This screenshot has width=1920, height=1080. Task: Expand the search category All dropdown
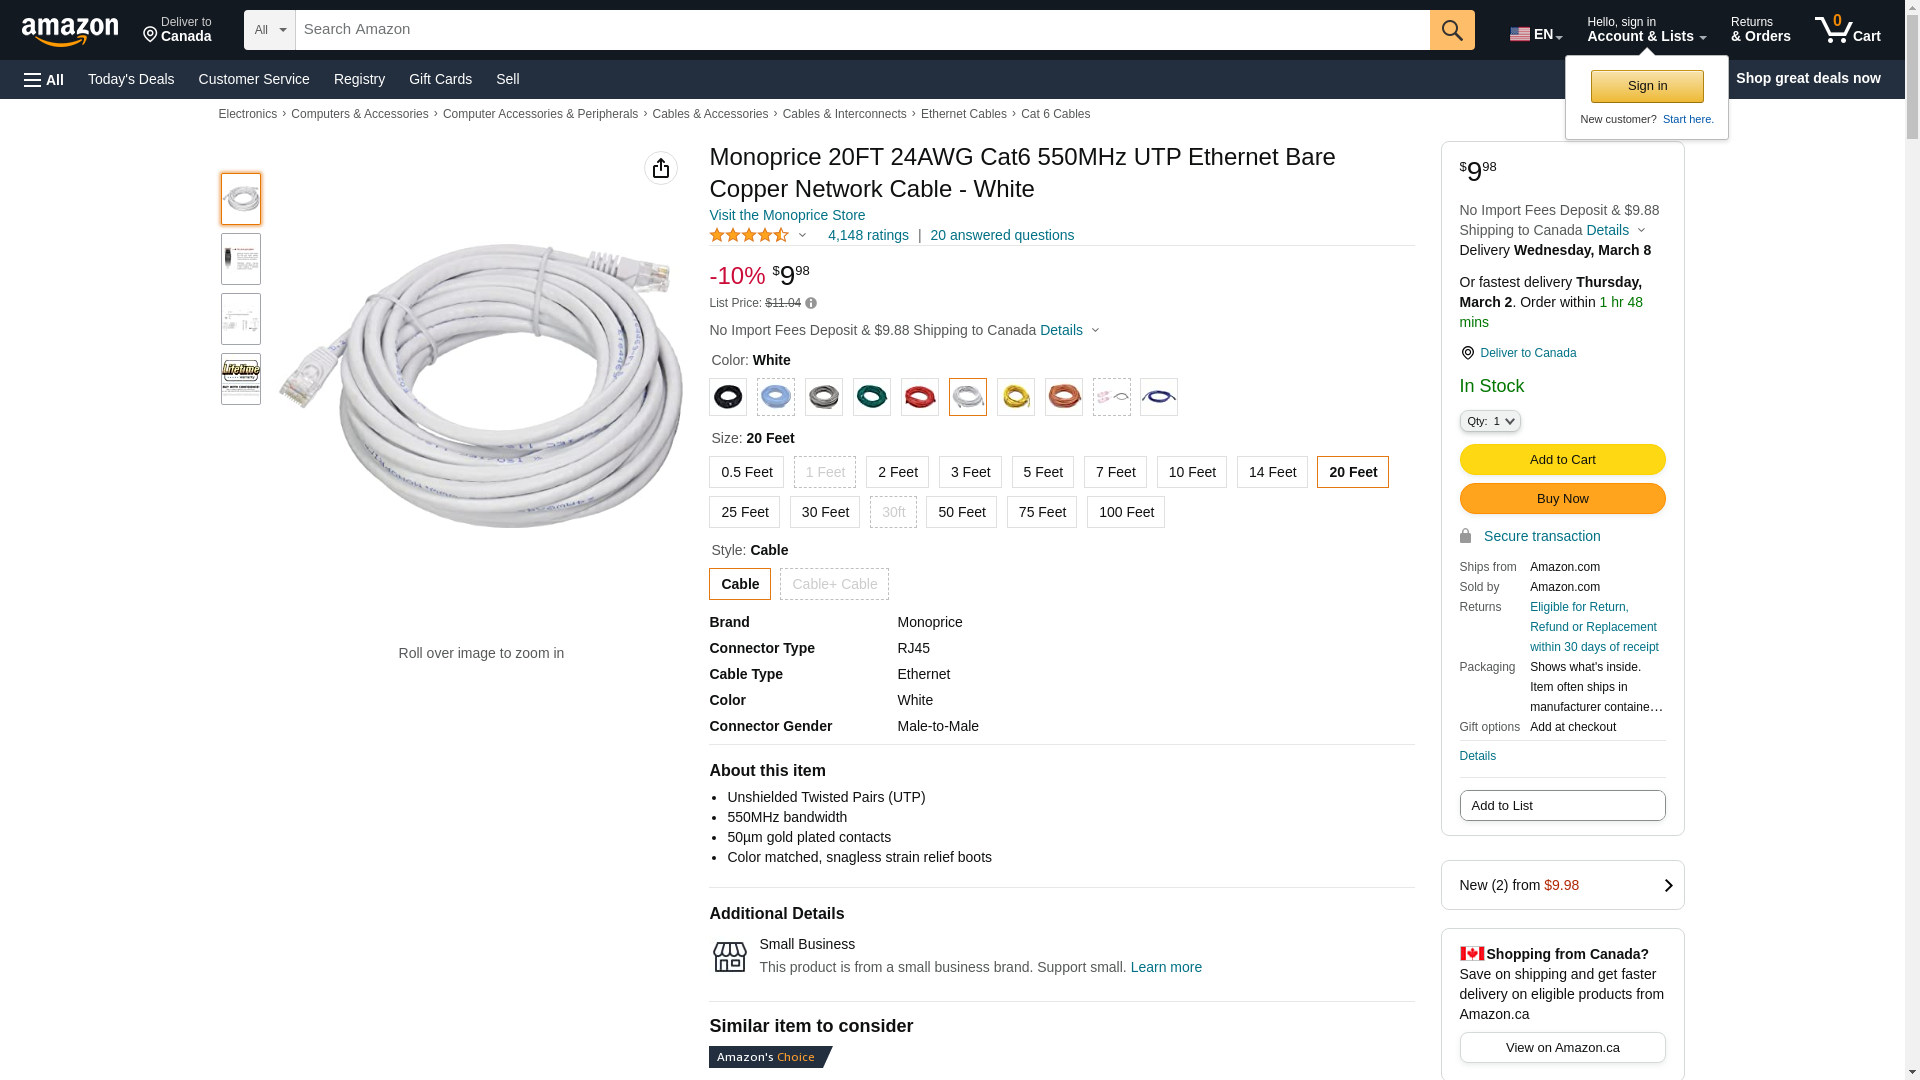269,30
